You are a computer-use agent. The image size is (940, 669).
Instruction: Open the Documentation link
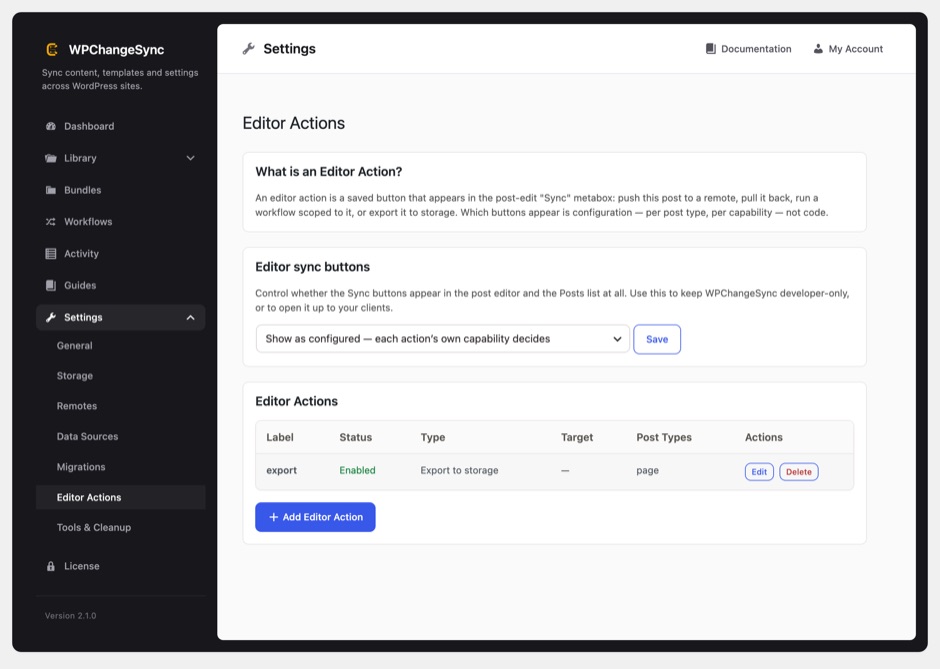[749, 49]
